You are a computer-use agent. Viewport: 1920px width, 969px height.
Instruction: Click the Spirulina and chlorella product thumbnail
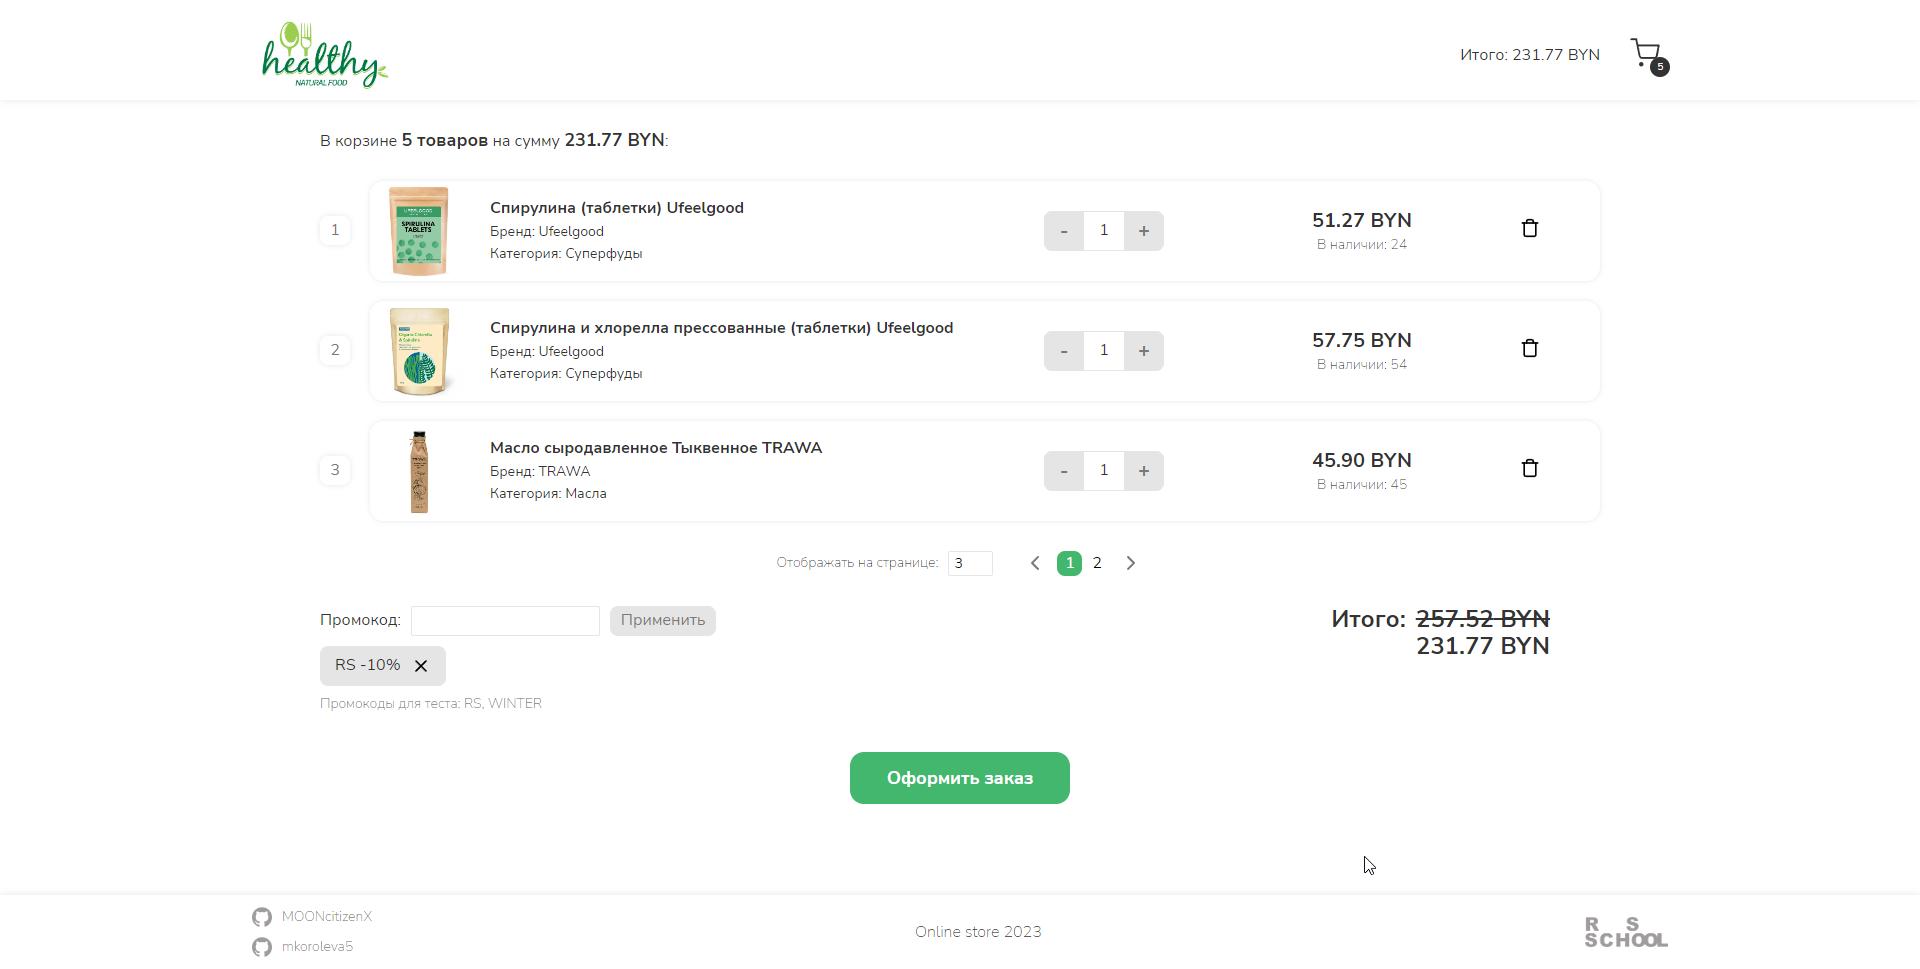click(x=419, y=351)
